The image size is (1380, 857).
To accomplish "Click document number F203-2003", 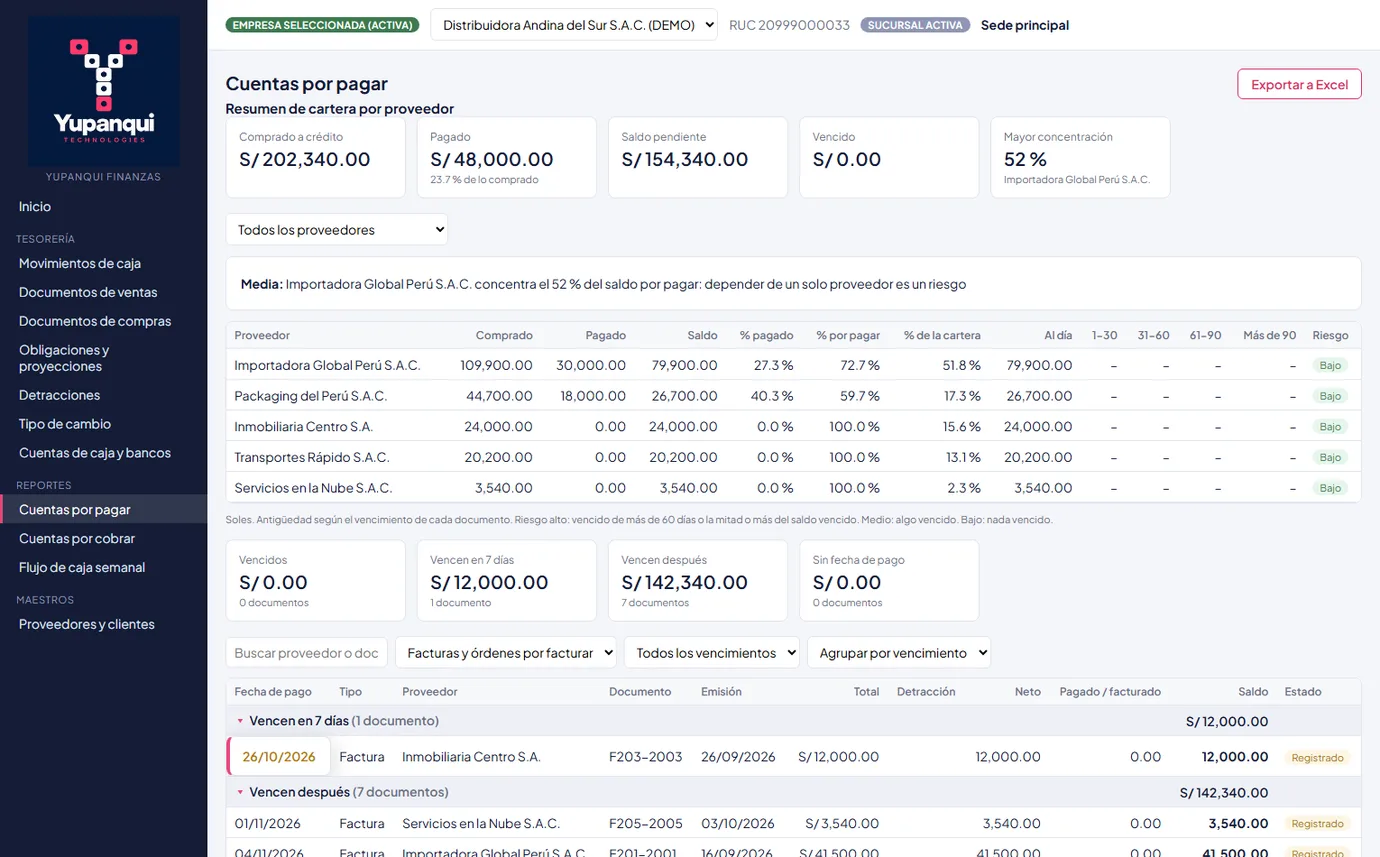I will click(645, 757).
